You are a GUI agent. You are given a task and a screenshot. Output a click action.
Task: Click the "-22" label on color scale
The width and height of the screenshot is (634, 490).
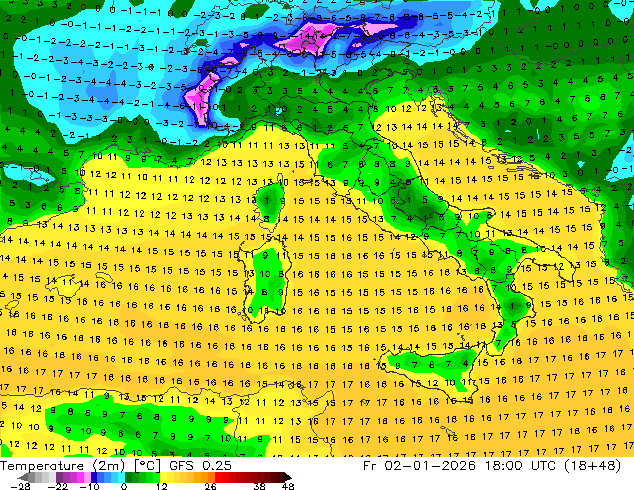[58, 486]
